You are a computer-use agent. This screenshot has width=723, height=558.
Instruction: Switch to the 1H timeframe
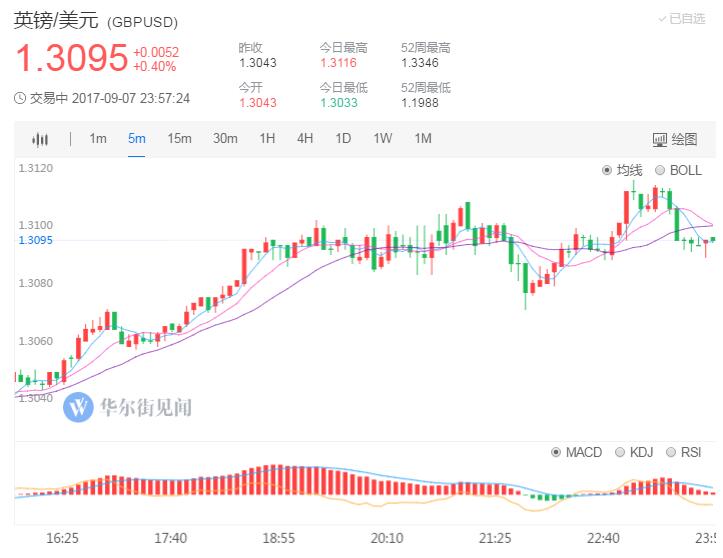point(267,138)
